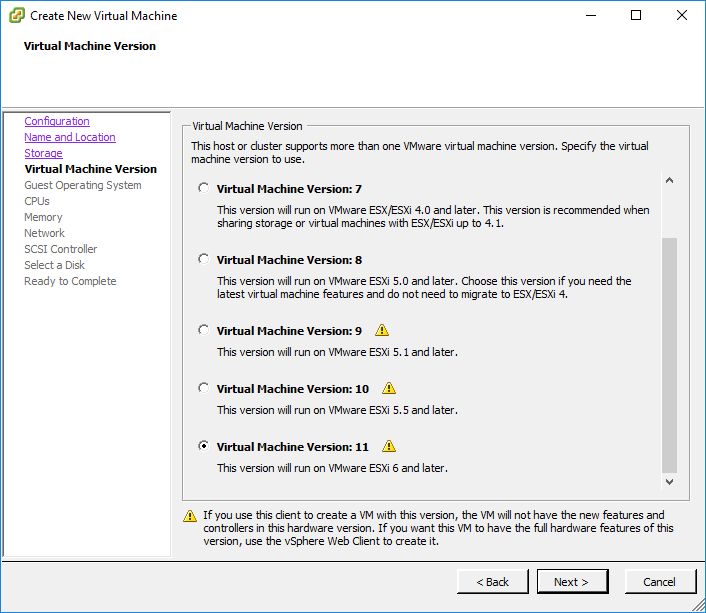Click Select a Disk step in sidebar
The image size is (706, 613).
[54, 265]
